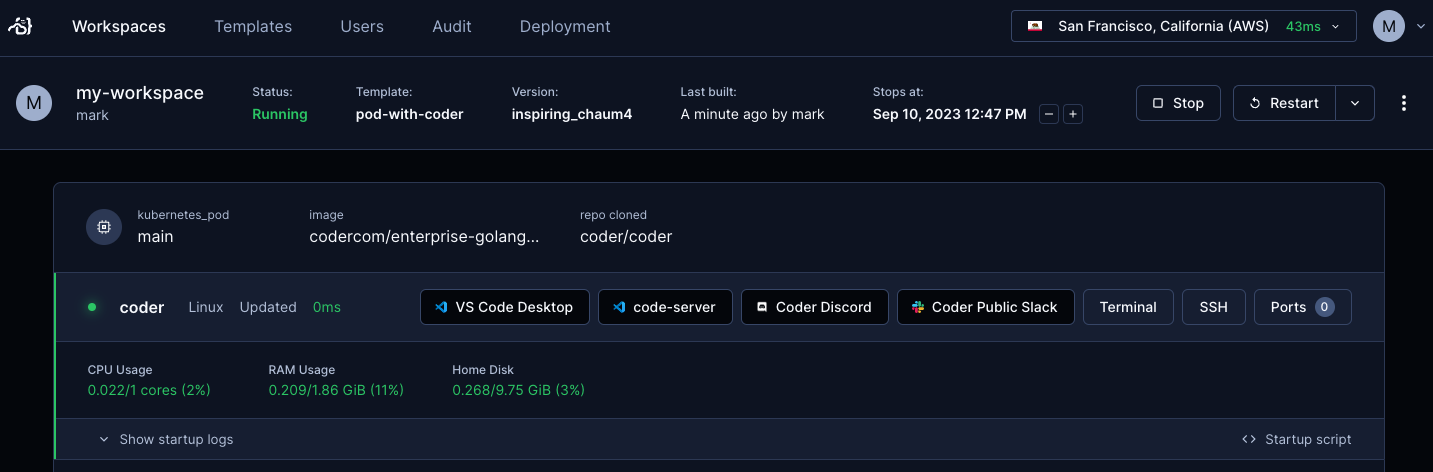Viewport: 1433px width, 472px height.
Task: Open the code-server app
Action: (665, 307)
